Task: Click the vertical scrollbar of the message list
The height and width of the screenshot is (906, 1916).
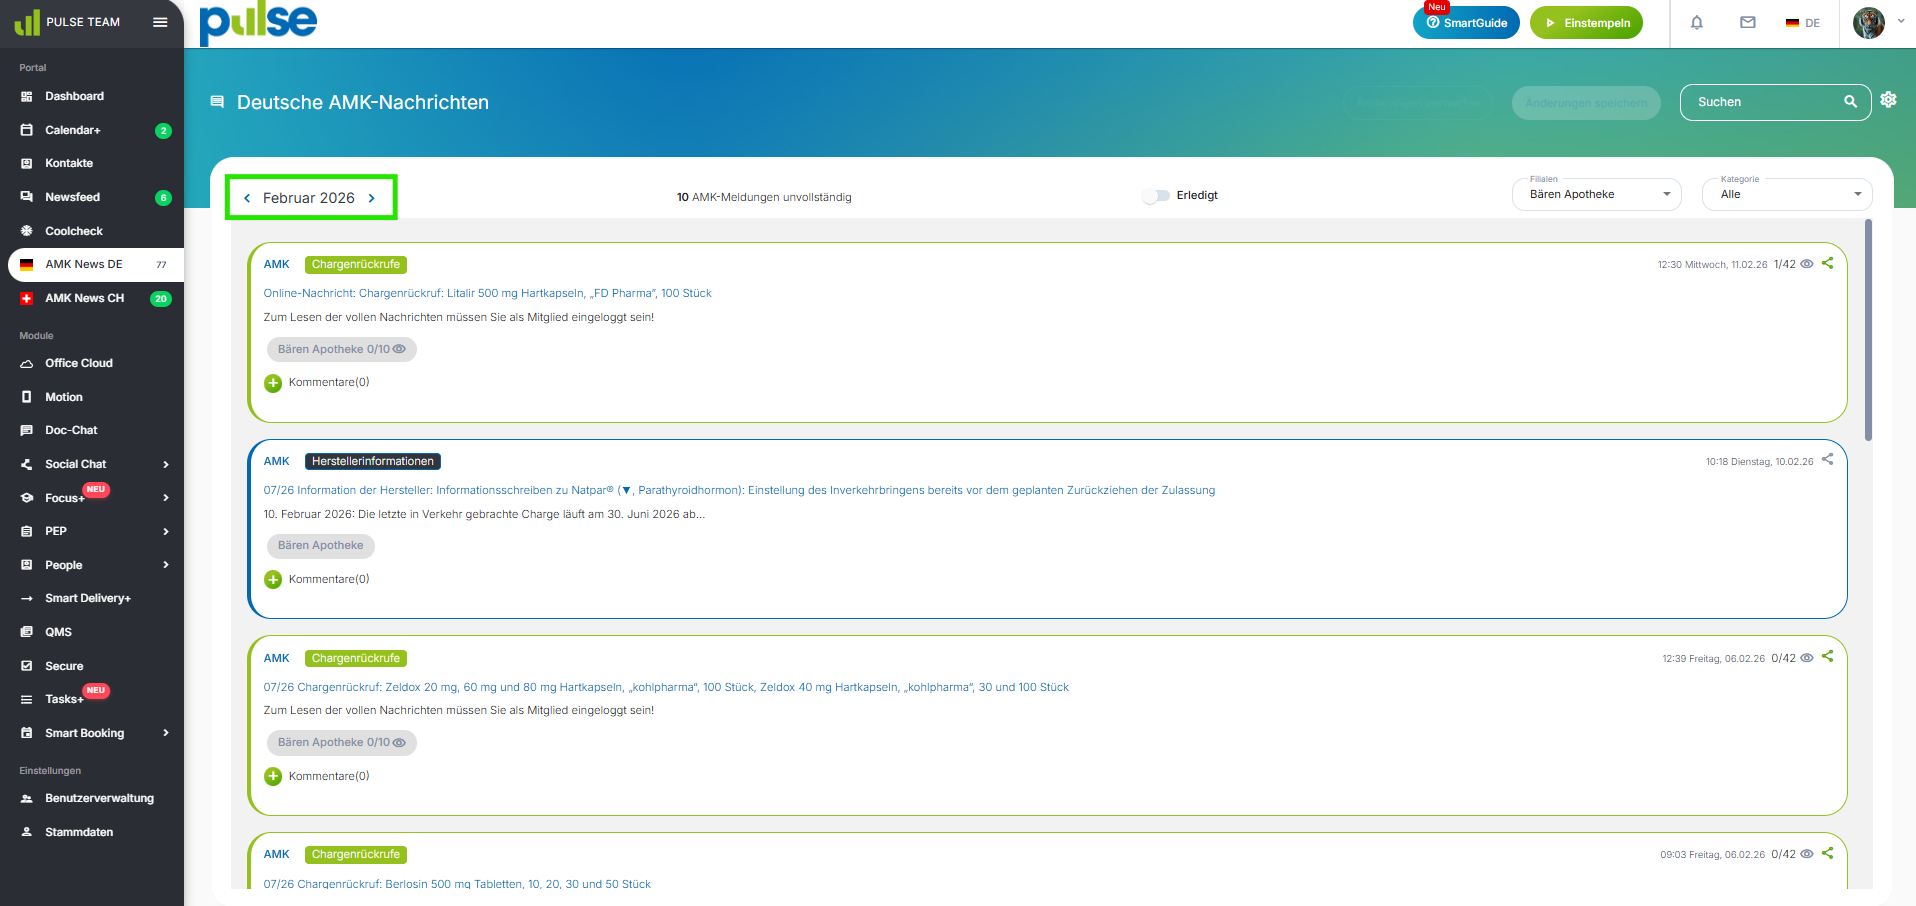Action: [x=1868, y=330]
